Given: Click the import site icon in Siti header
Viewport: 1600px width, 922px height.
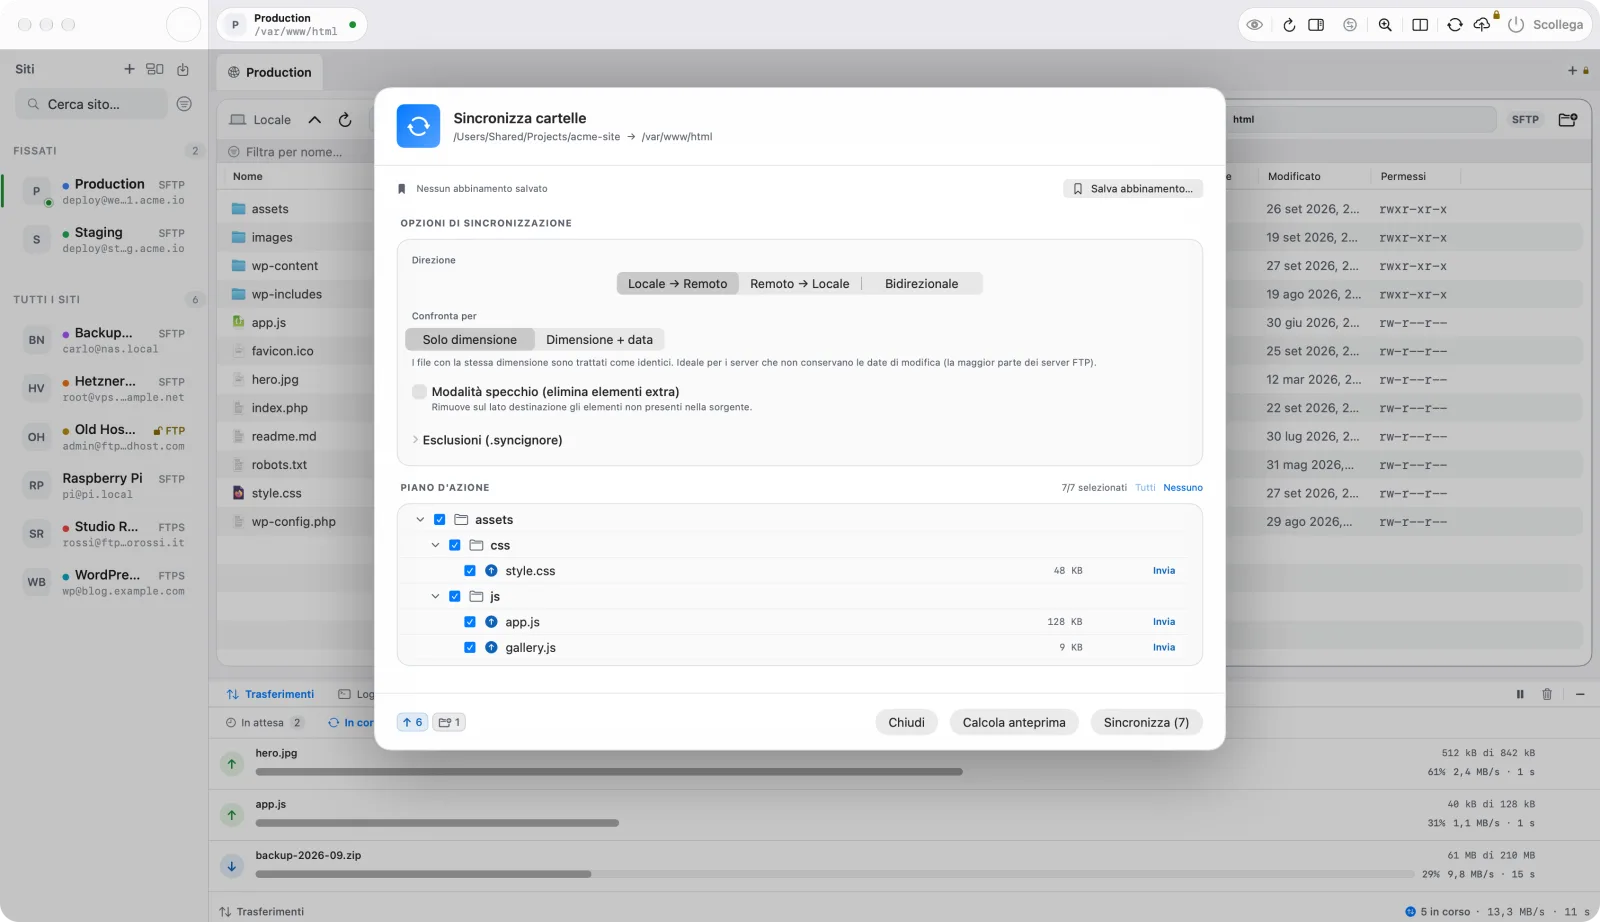Looking at the screenshot, I should [183, 69].
